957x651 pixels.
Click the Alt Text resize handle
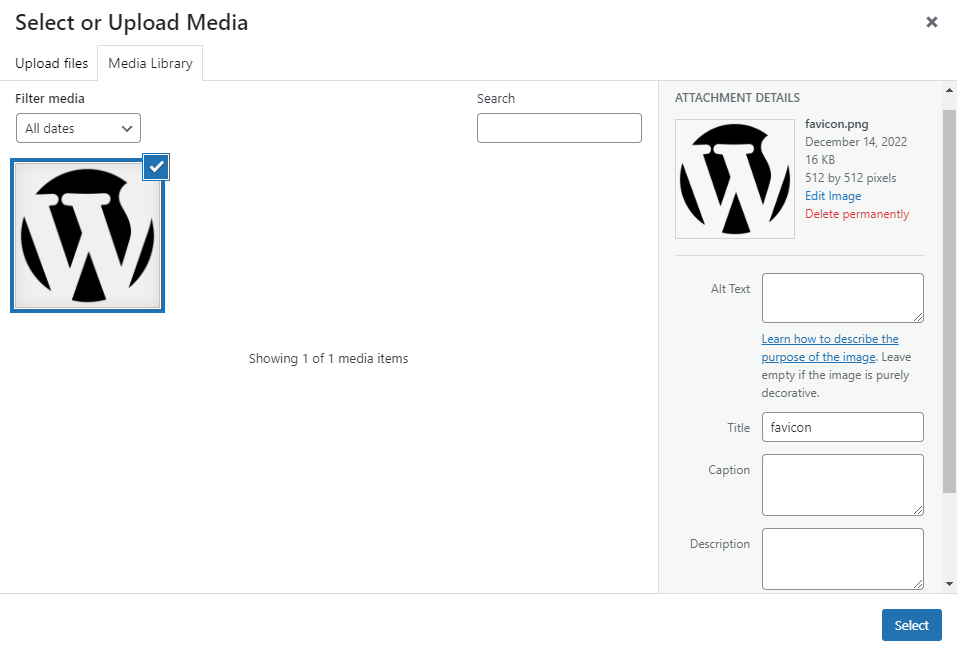918,317
